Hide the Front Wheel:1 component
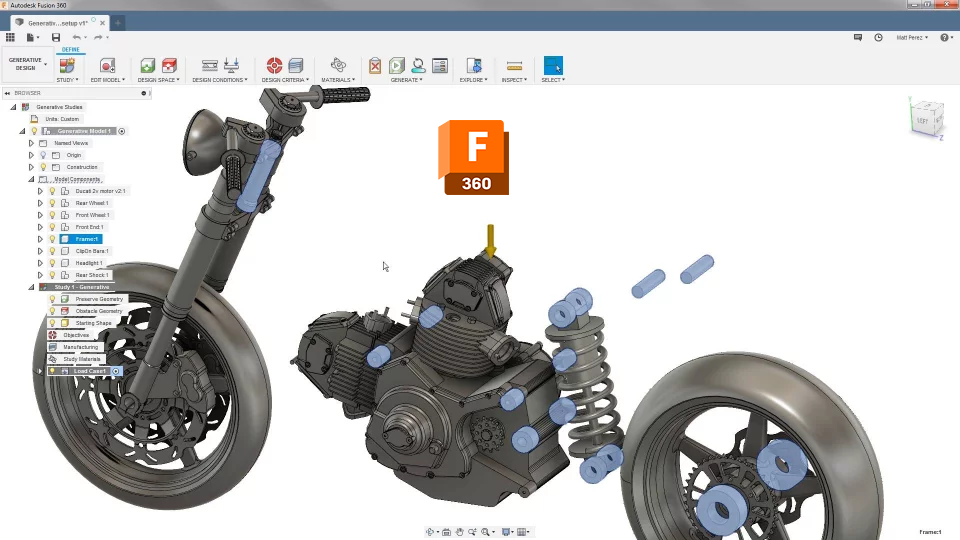This screenshot has width=960, height=540. point(53,215)
